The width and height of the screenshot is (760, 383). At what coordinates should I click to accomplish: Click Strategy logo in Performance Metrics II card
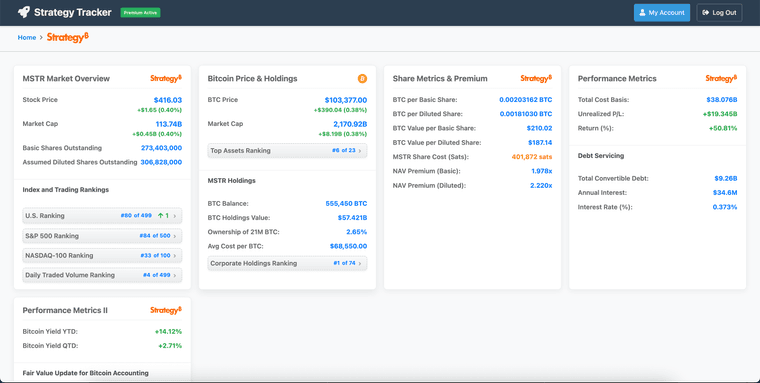coord(166,310)
